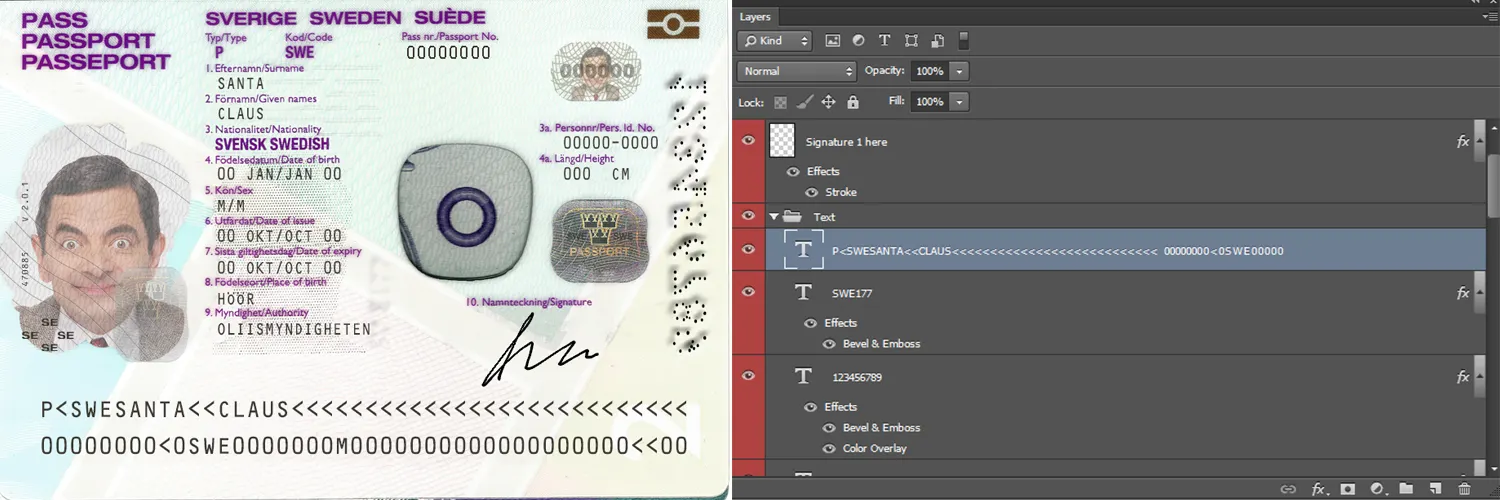This screenshot has height=500, width=1500.
Task: Lock image pixels brush icon
Action: pyautogui.click(x=804, y=102)
